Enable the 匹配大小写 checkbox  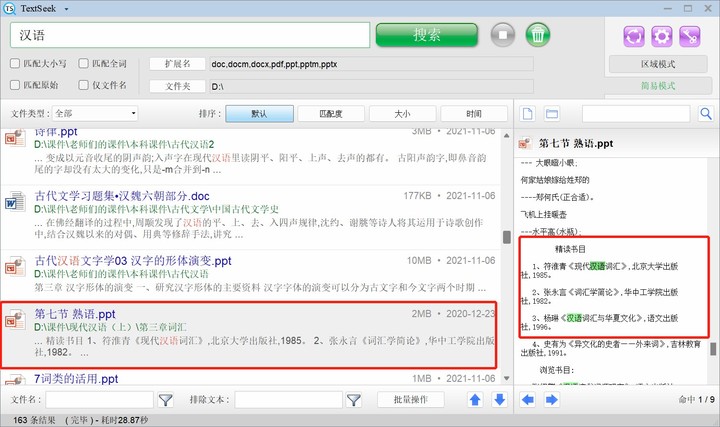point(16,63)
